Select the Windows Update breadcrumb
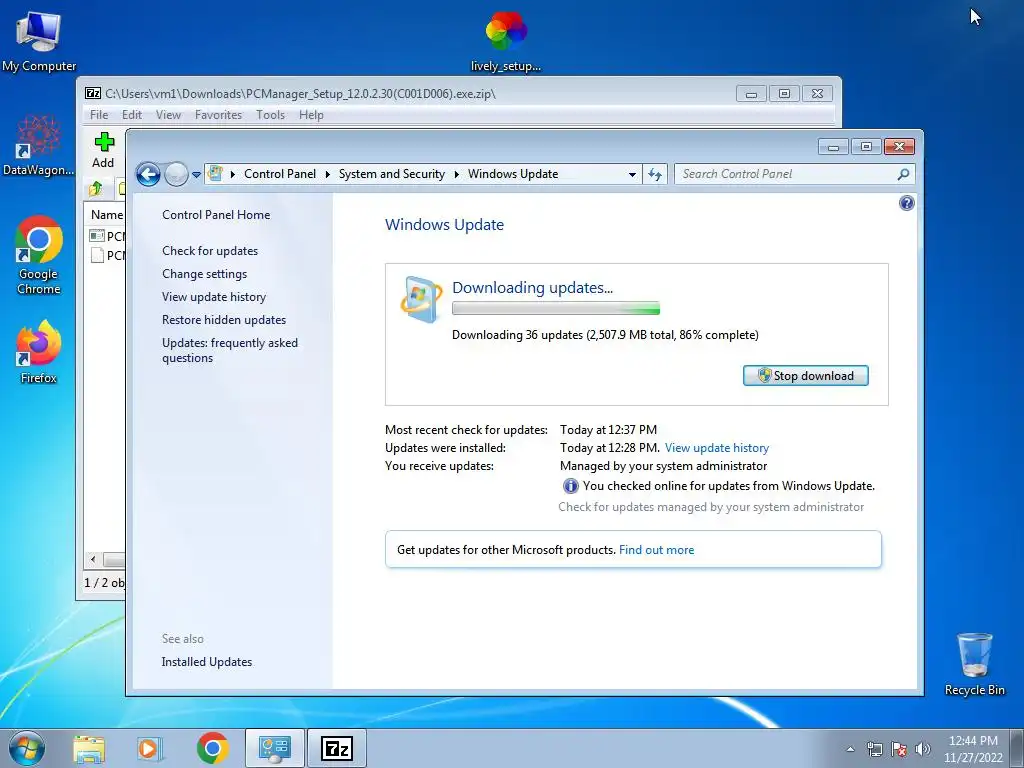The image size is (1024, 768). click(x=513, y=174)
